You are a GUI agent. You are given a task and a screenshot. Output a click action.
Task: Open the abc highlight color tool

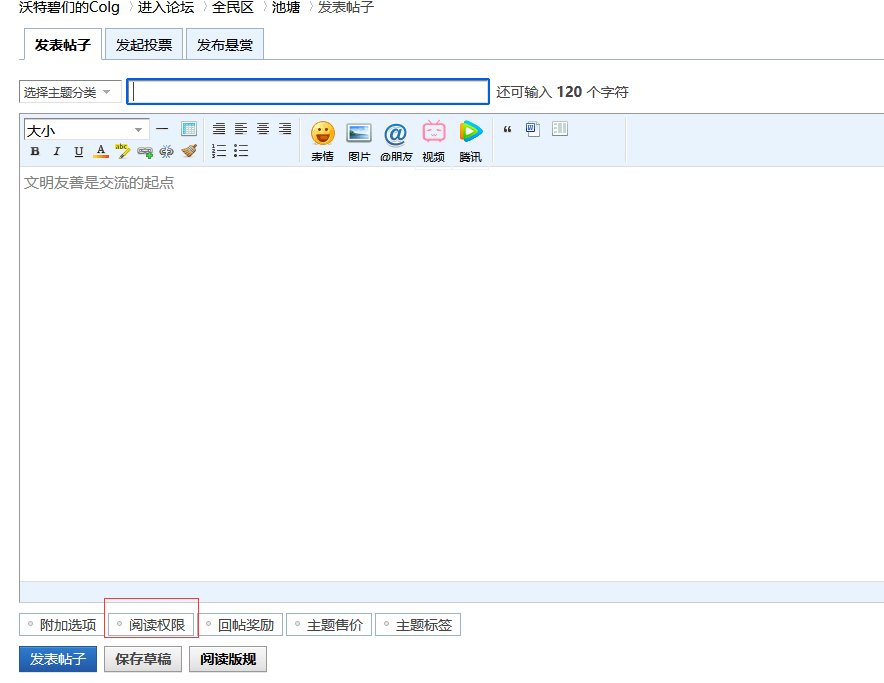point(122,151)
